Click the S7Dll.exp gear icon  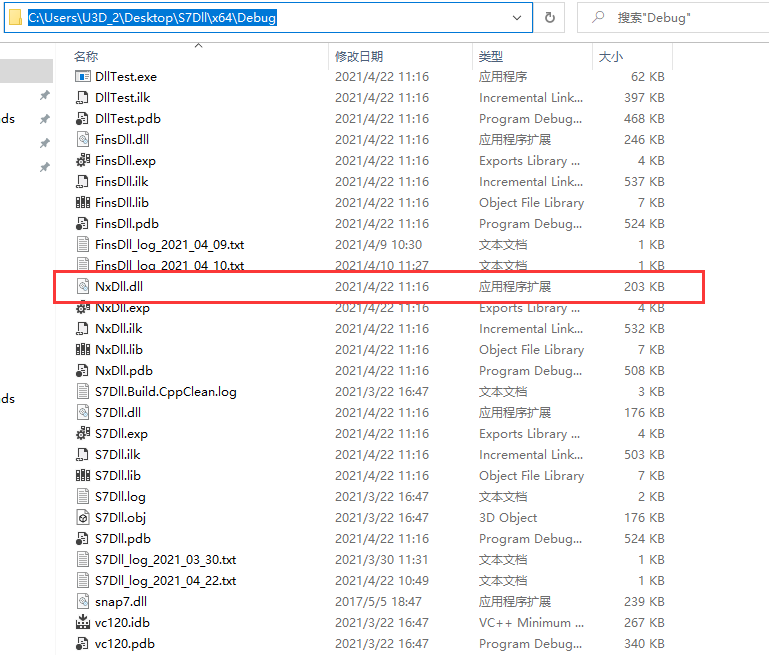click(x=83, y=433)
